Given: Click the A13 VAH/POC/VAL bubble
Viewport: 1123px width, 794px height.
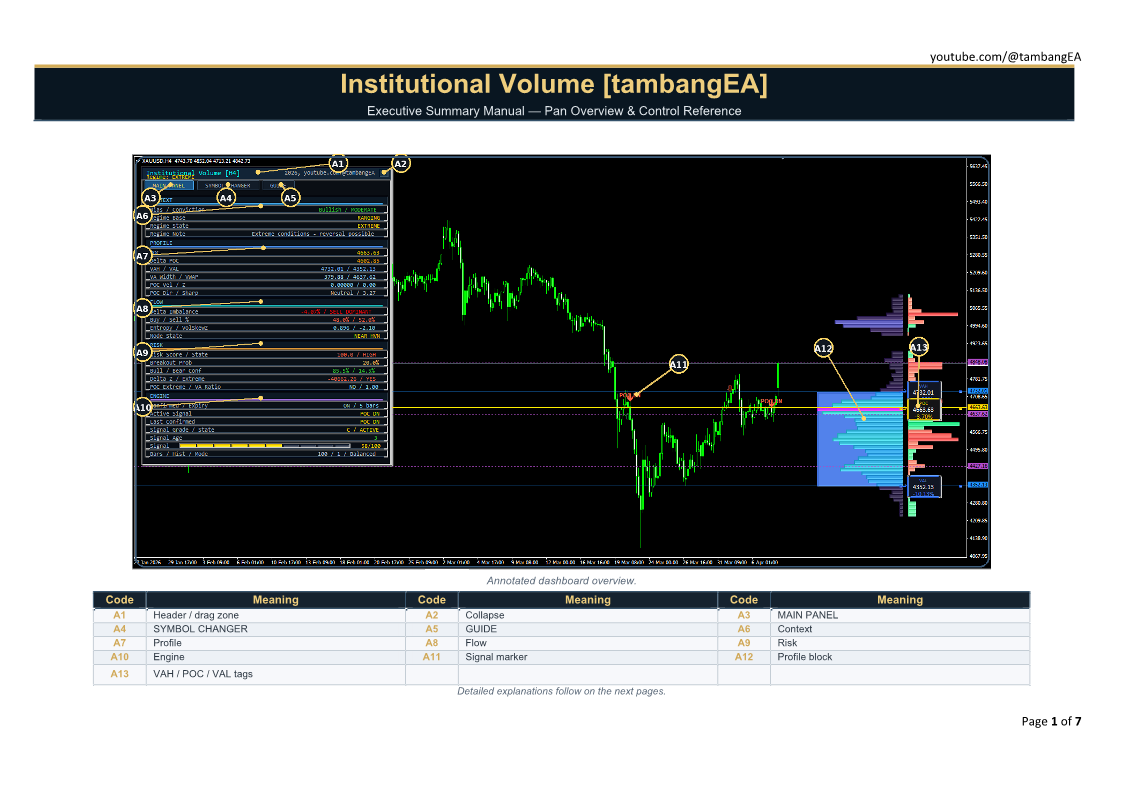Looking at the screenshot, I should (x=919, y=347).
